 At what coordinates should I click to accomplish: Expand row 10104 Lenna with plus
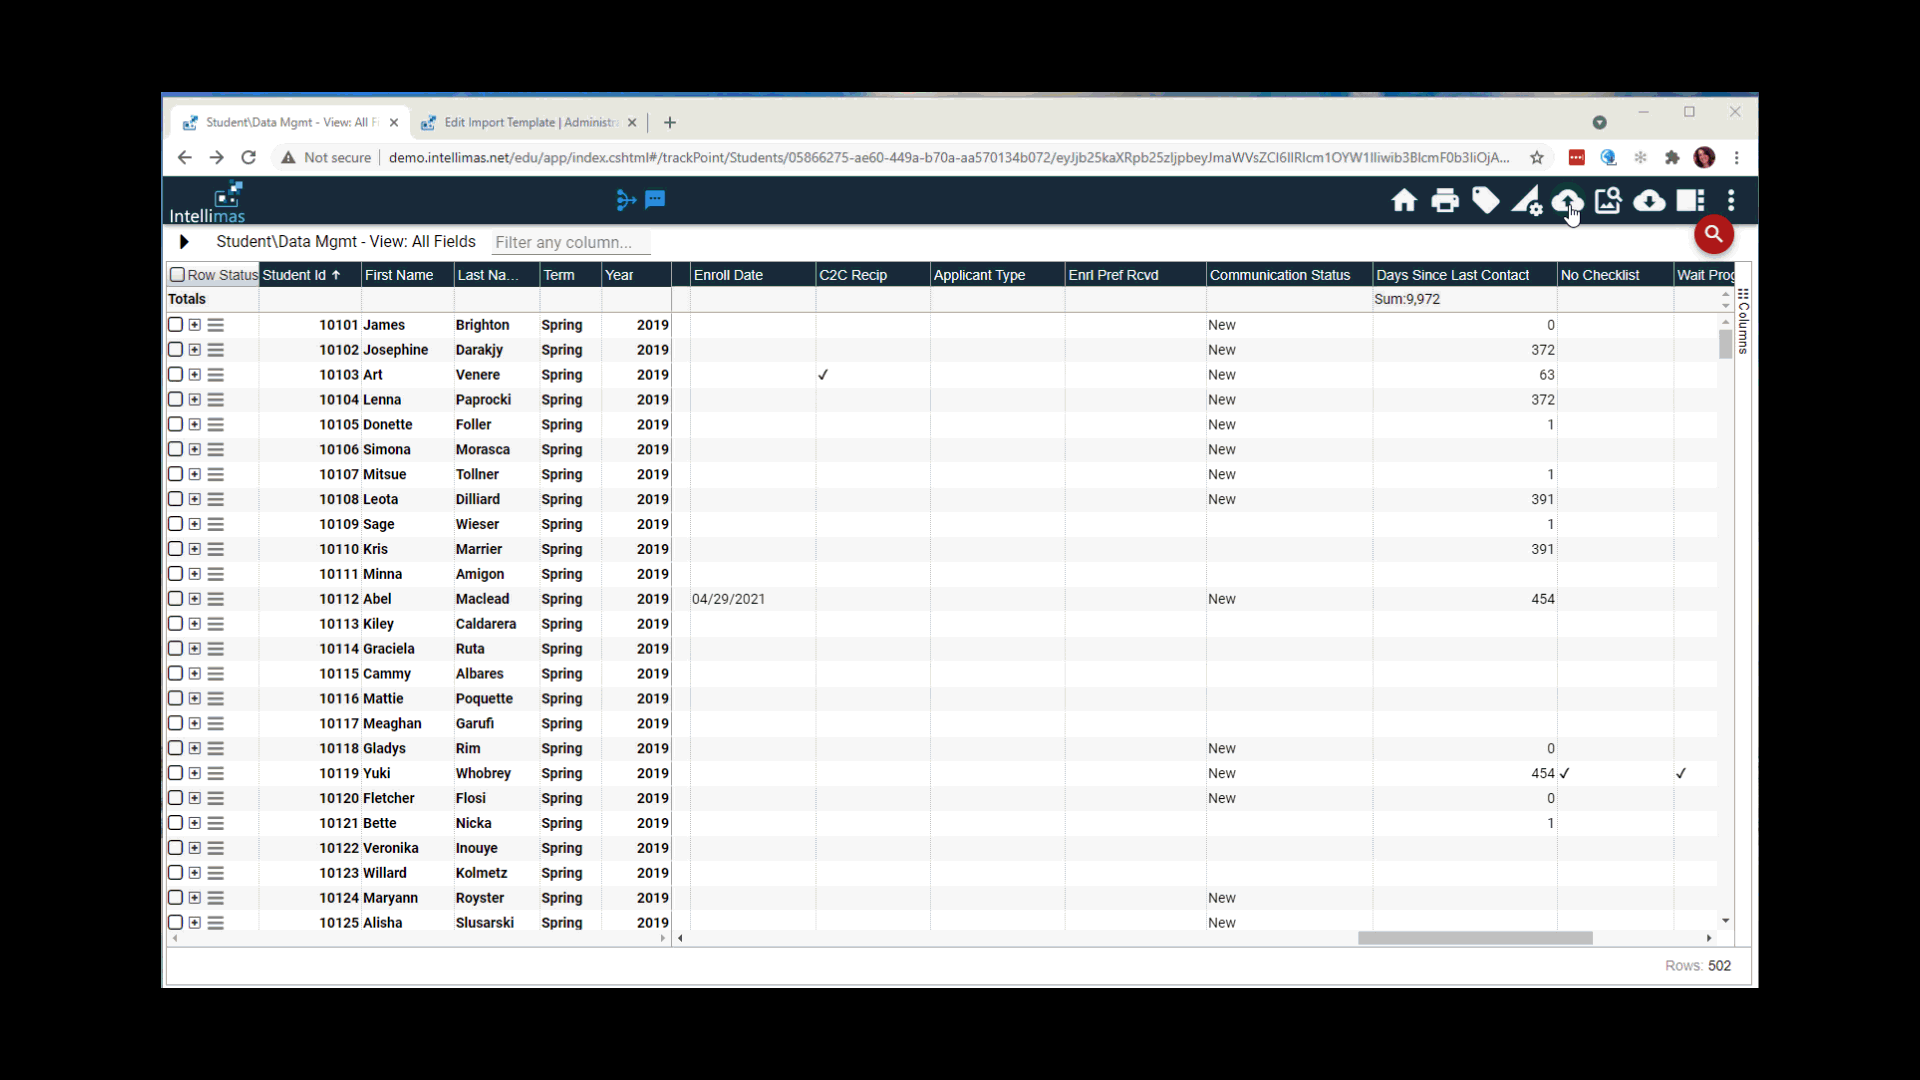pos(195,400)
